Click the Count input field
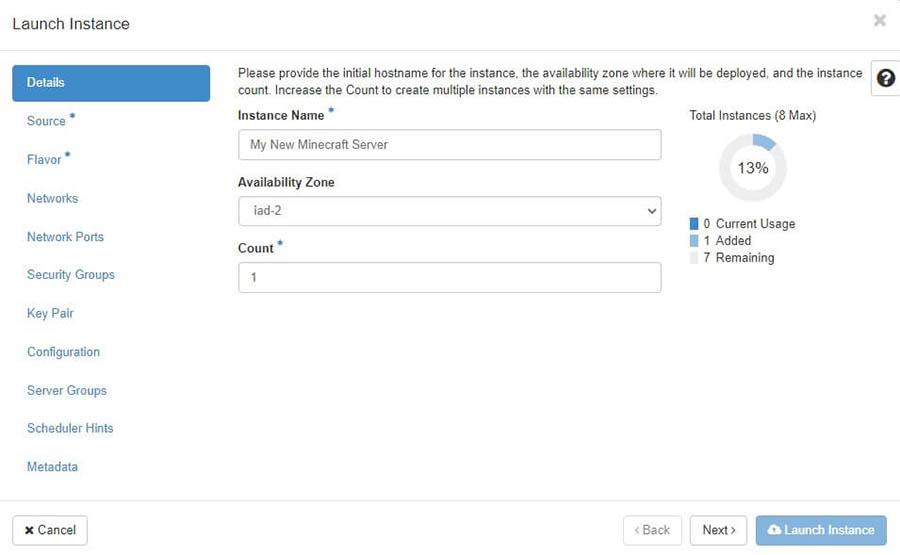Viewport: 900px width, 555px height. click(x=449, y=277)
